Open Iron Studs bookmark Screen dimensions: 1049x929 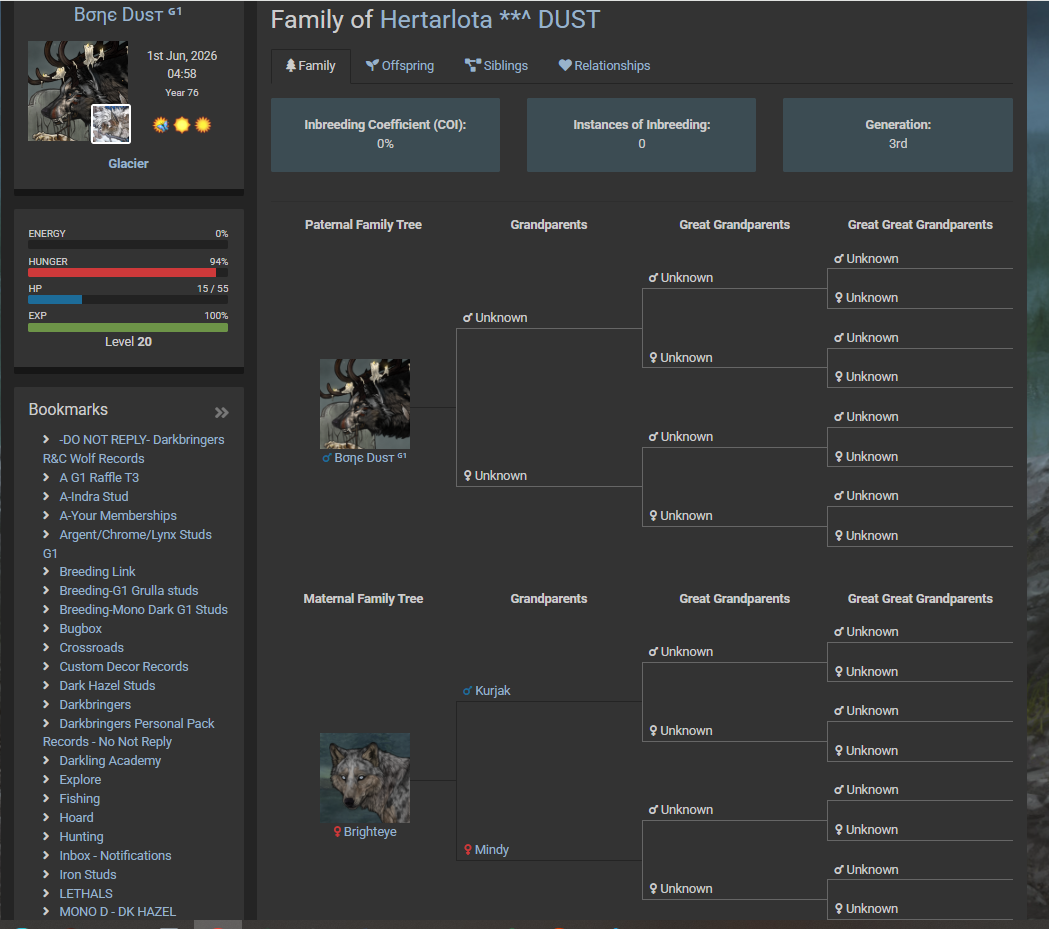click(88, 875)
